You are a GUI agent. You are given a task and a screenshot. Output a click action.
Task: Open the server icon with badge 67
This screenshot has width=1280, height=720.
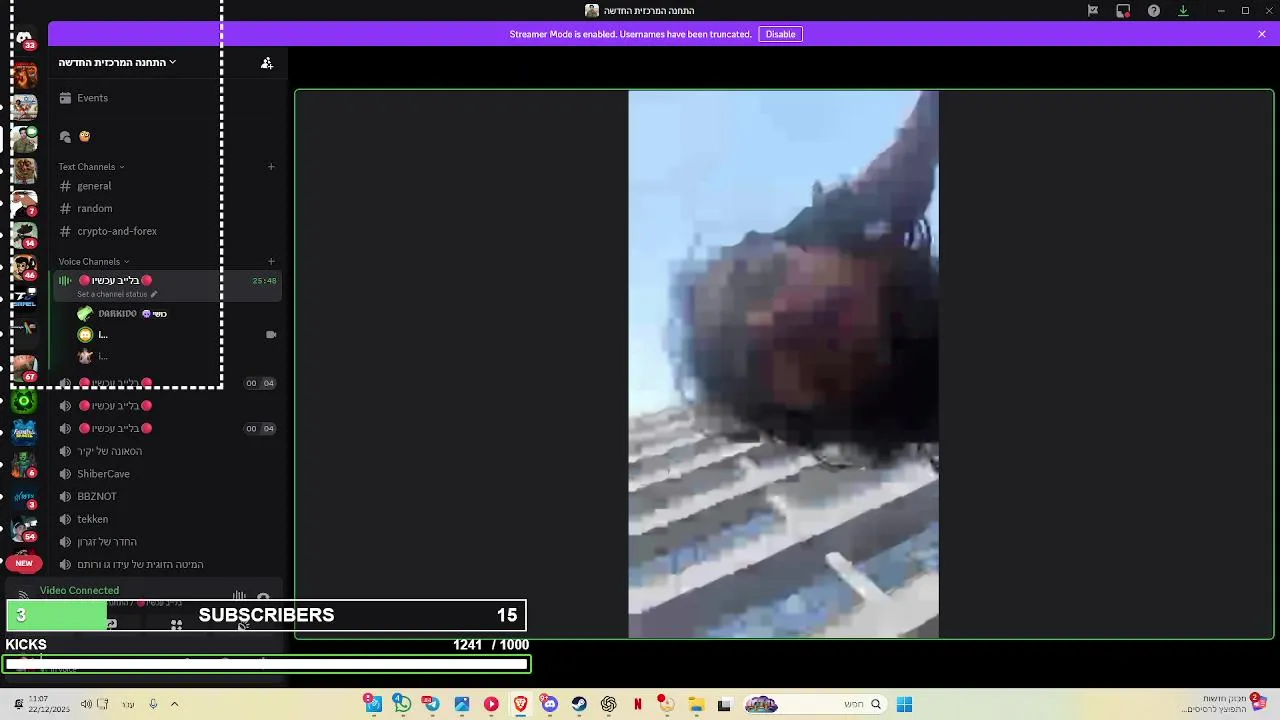click(24, 368)
